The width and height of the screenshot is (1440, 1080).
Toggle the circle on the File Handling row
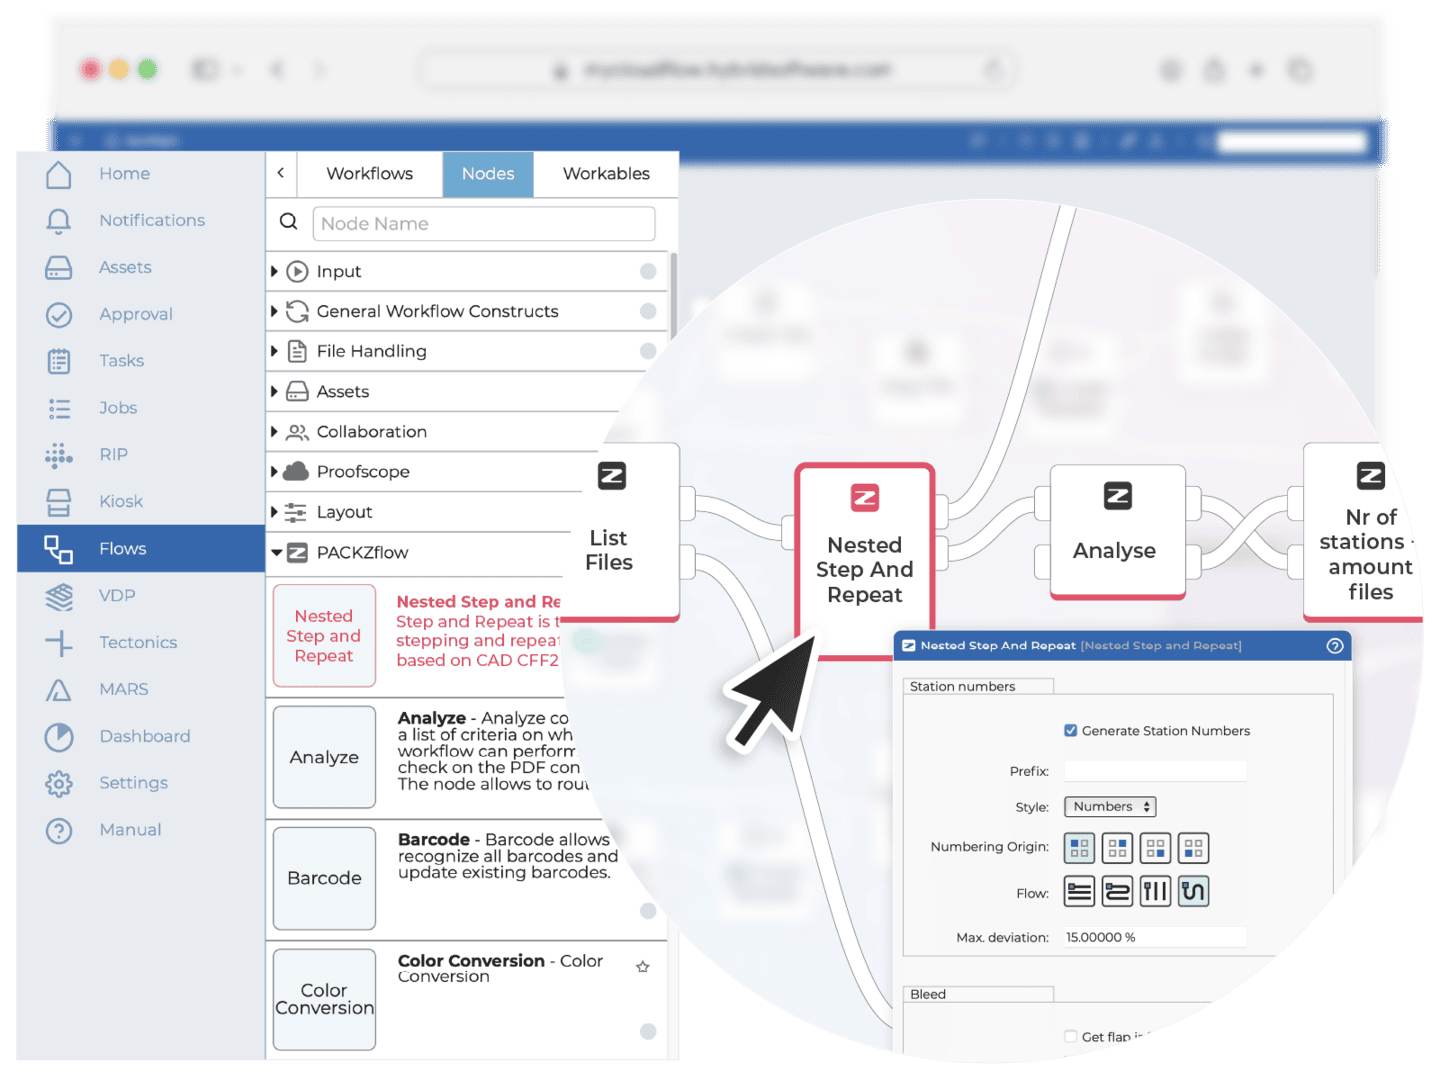click(648, 351)
